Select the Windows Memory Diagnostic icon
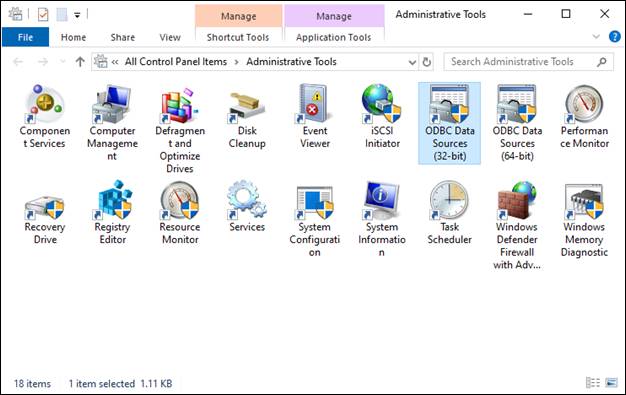The width and height of the screenshot is (626, 395). click(584, 201)
